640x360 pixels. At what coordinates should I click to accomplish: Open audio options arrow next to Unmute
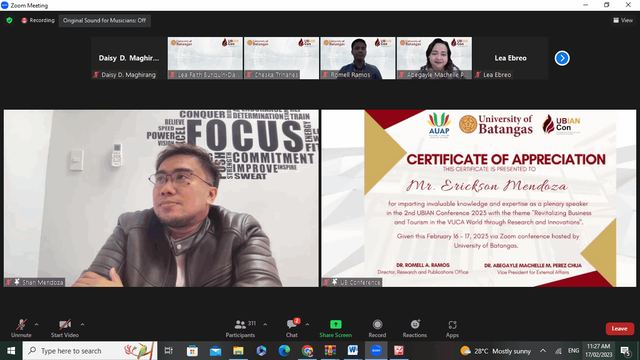tap(36, 324)
